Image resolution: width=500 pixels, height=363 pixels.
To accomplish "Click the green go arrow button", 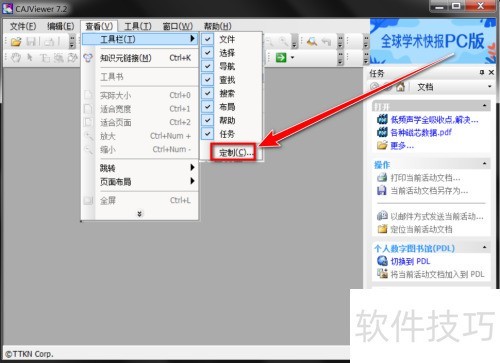I will [x=281, y=57].
